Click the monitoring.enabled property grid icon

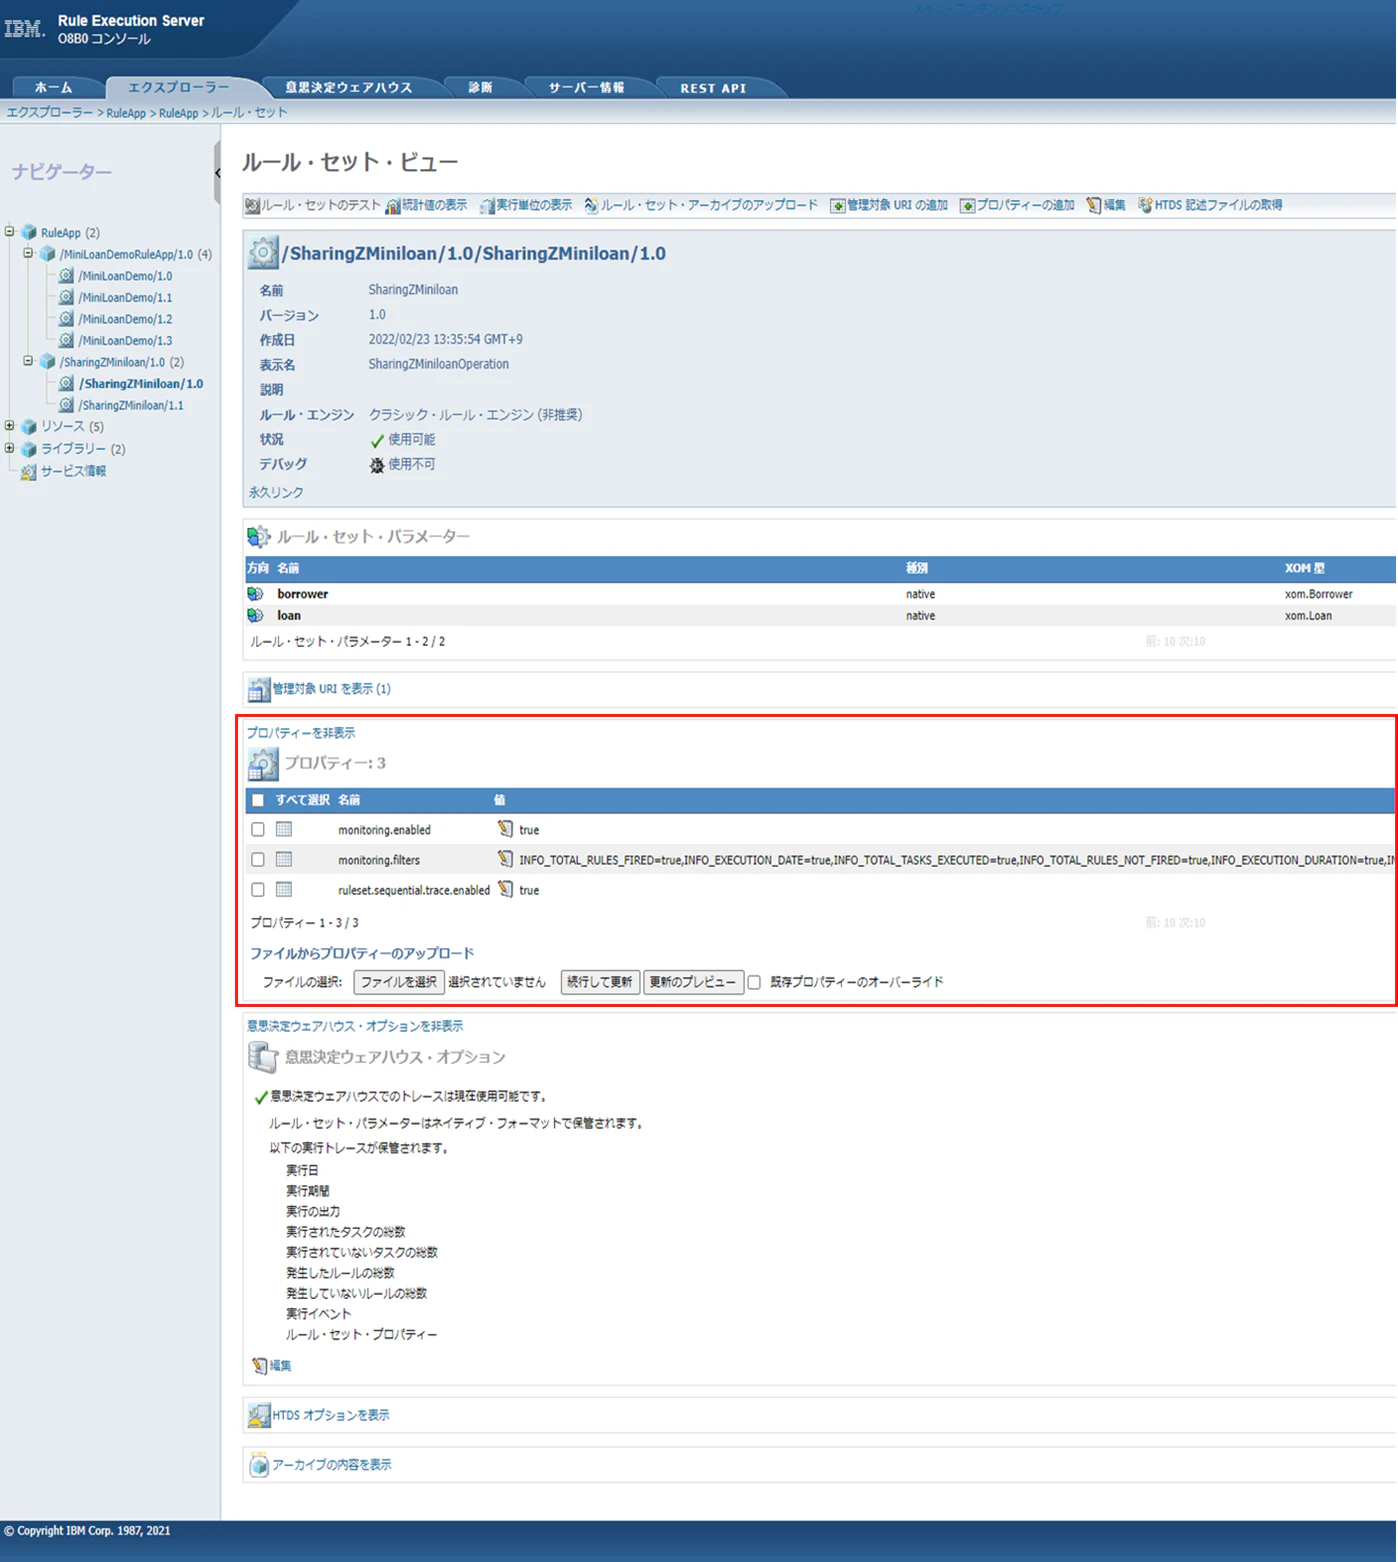click(x=284, y=829)
